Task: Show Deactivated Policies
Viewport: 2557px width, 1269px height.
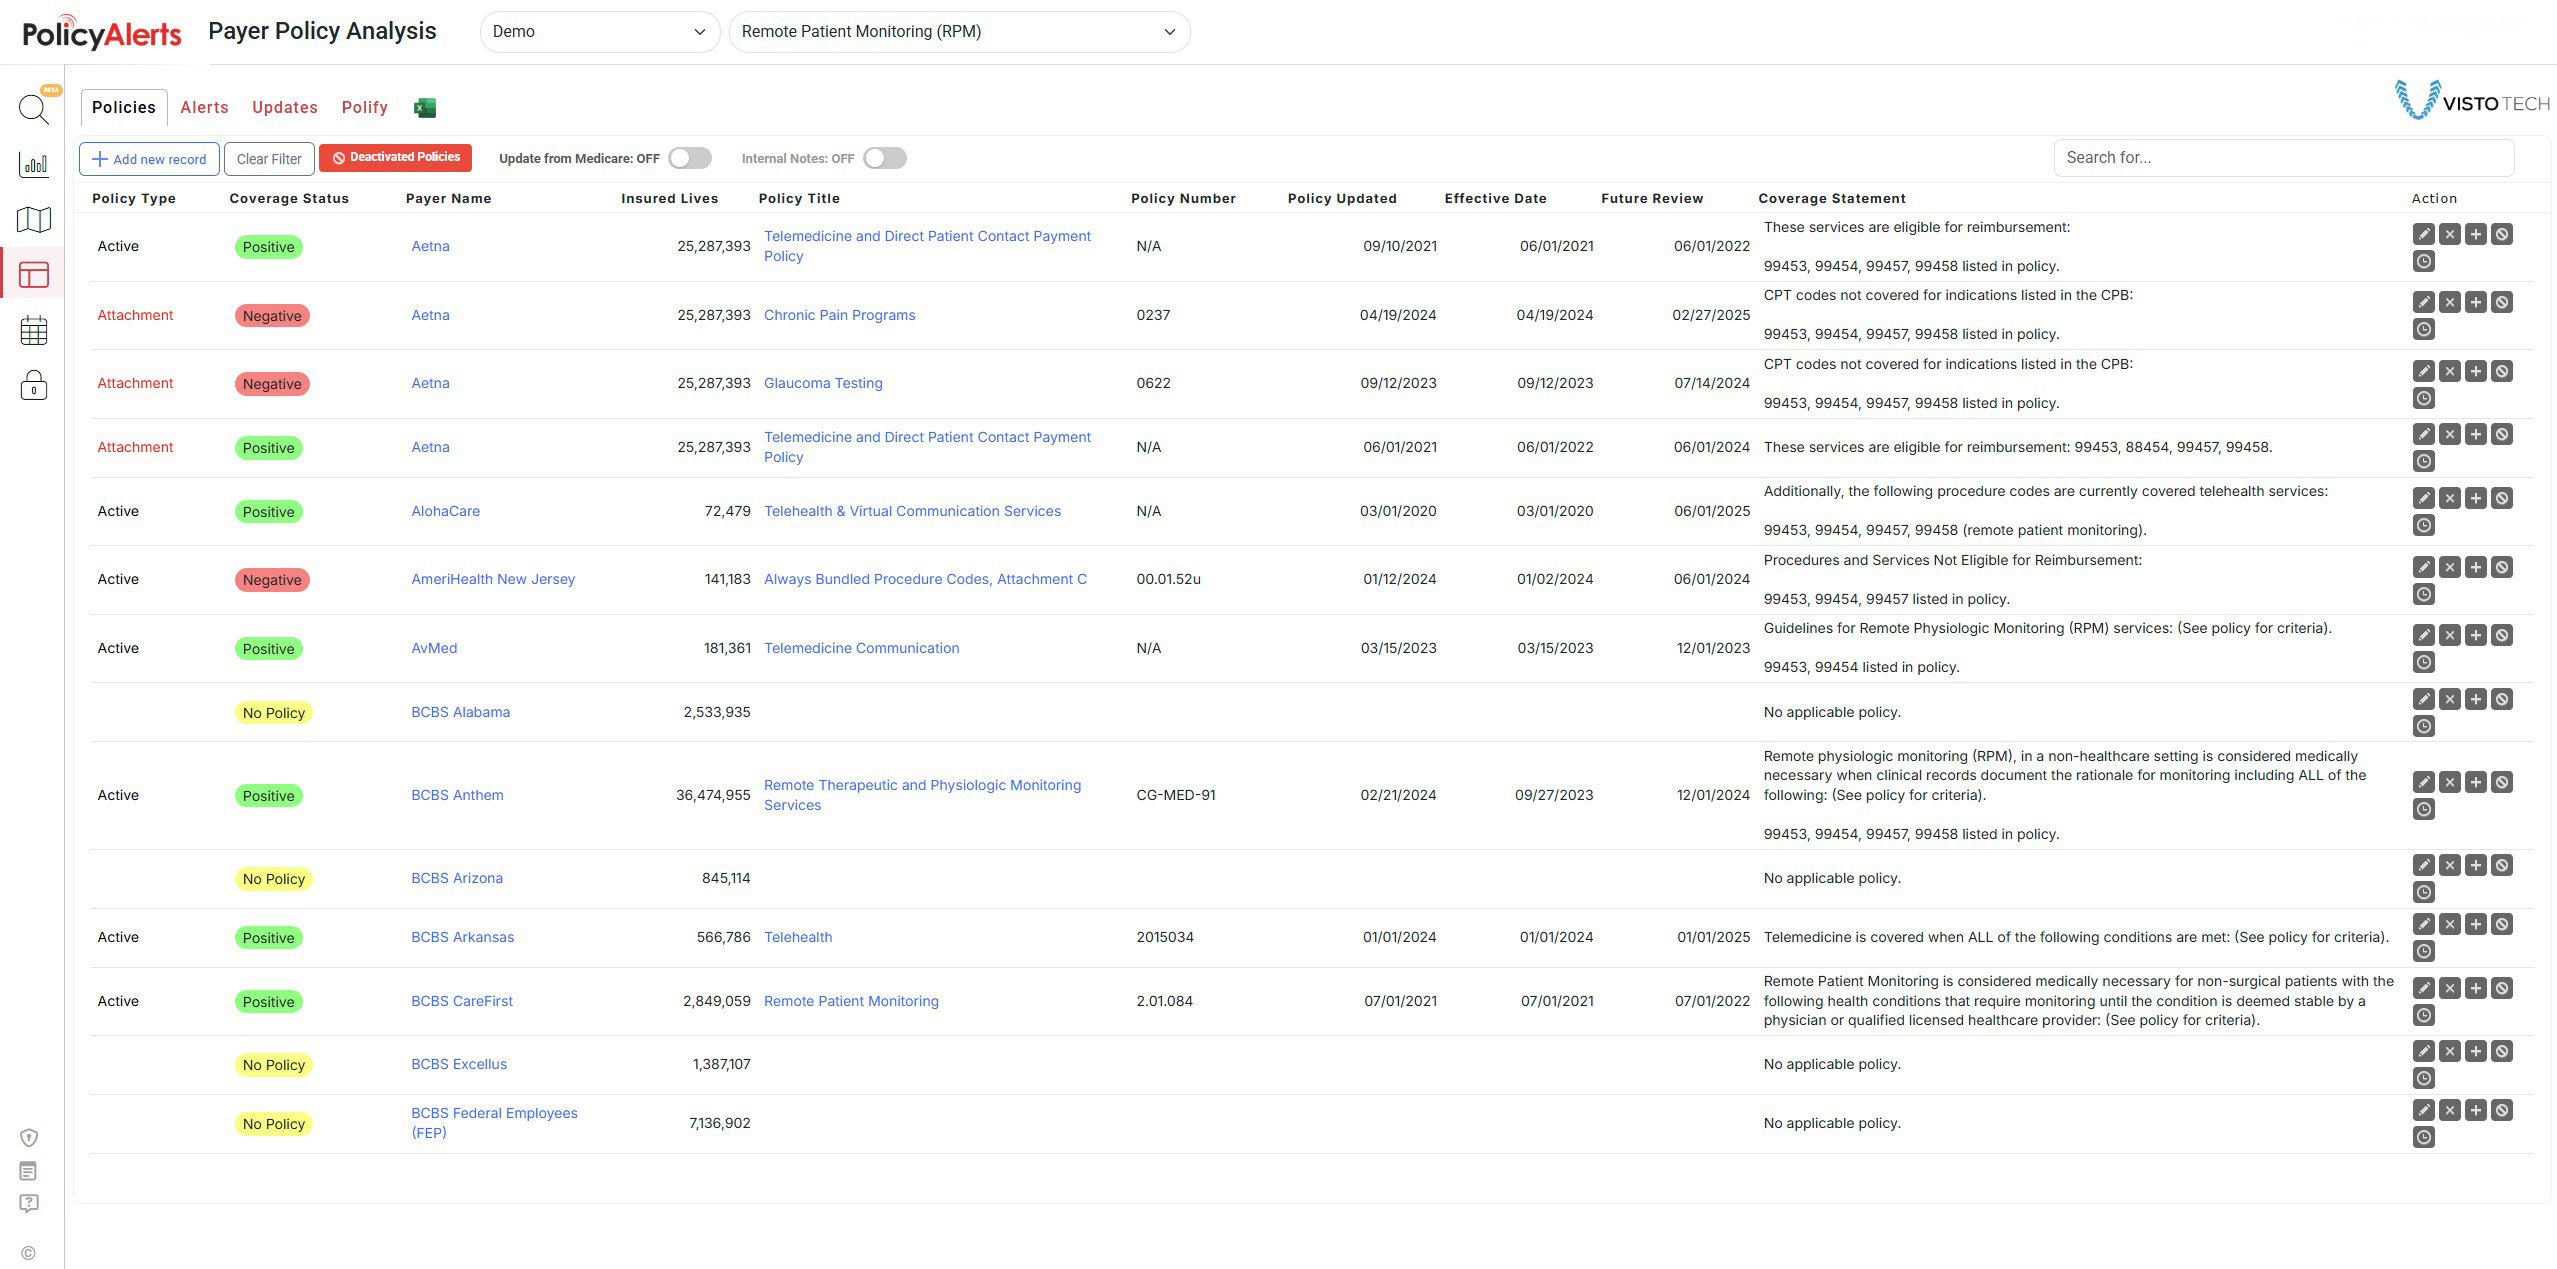Action: click(x=395, y=157)
